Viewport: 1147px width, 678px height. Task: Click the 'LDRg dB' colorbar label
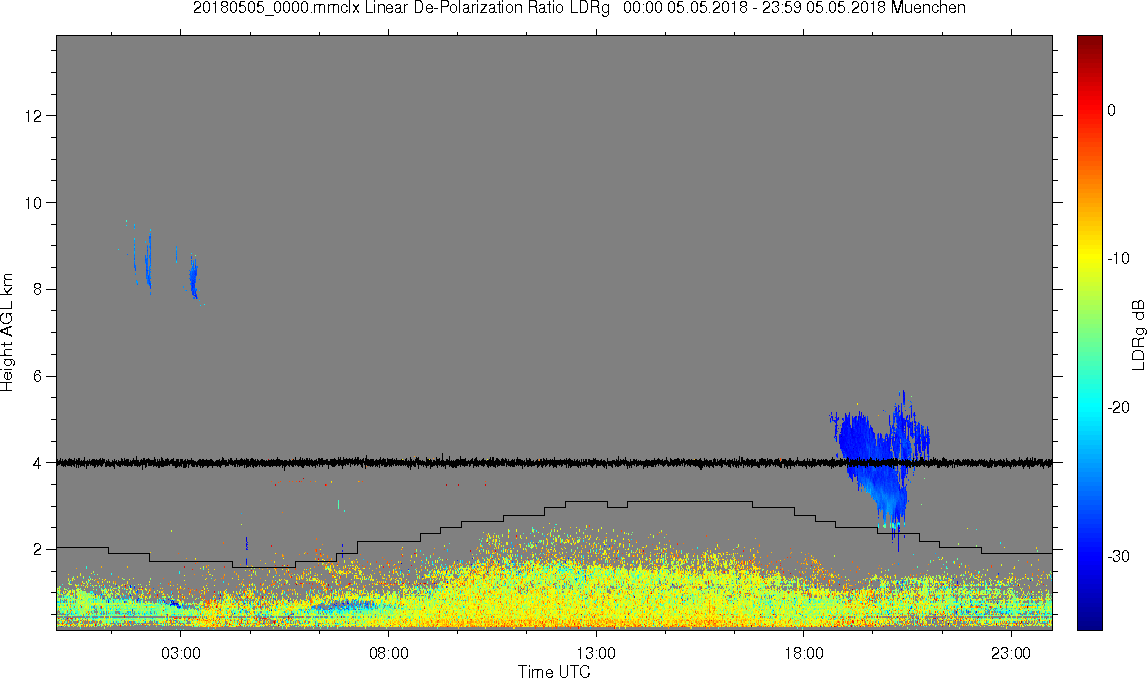pyautogui.click(x=1137, y=334)
